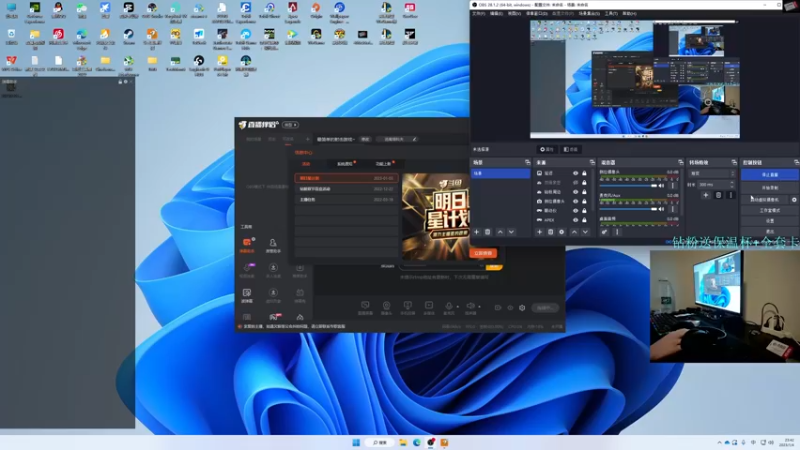Unlock the image source in Sources list
The width and height of the screenshot is (800, 450).
pyautogui.click(x=585, y=173)
